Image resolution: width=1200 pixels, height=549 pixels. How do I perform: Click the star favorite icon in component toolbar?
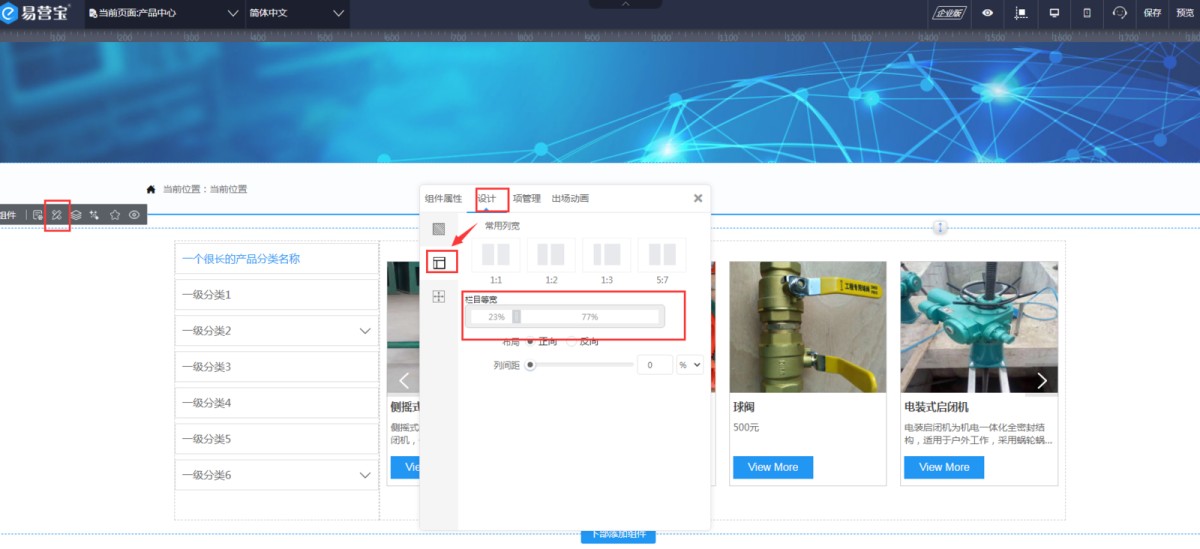115,215
